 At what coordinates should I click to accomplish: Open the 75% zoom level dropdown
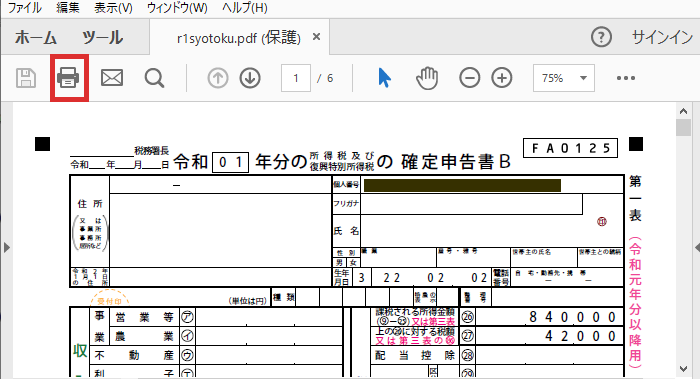pyautogui.click(x=564, y=78)
